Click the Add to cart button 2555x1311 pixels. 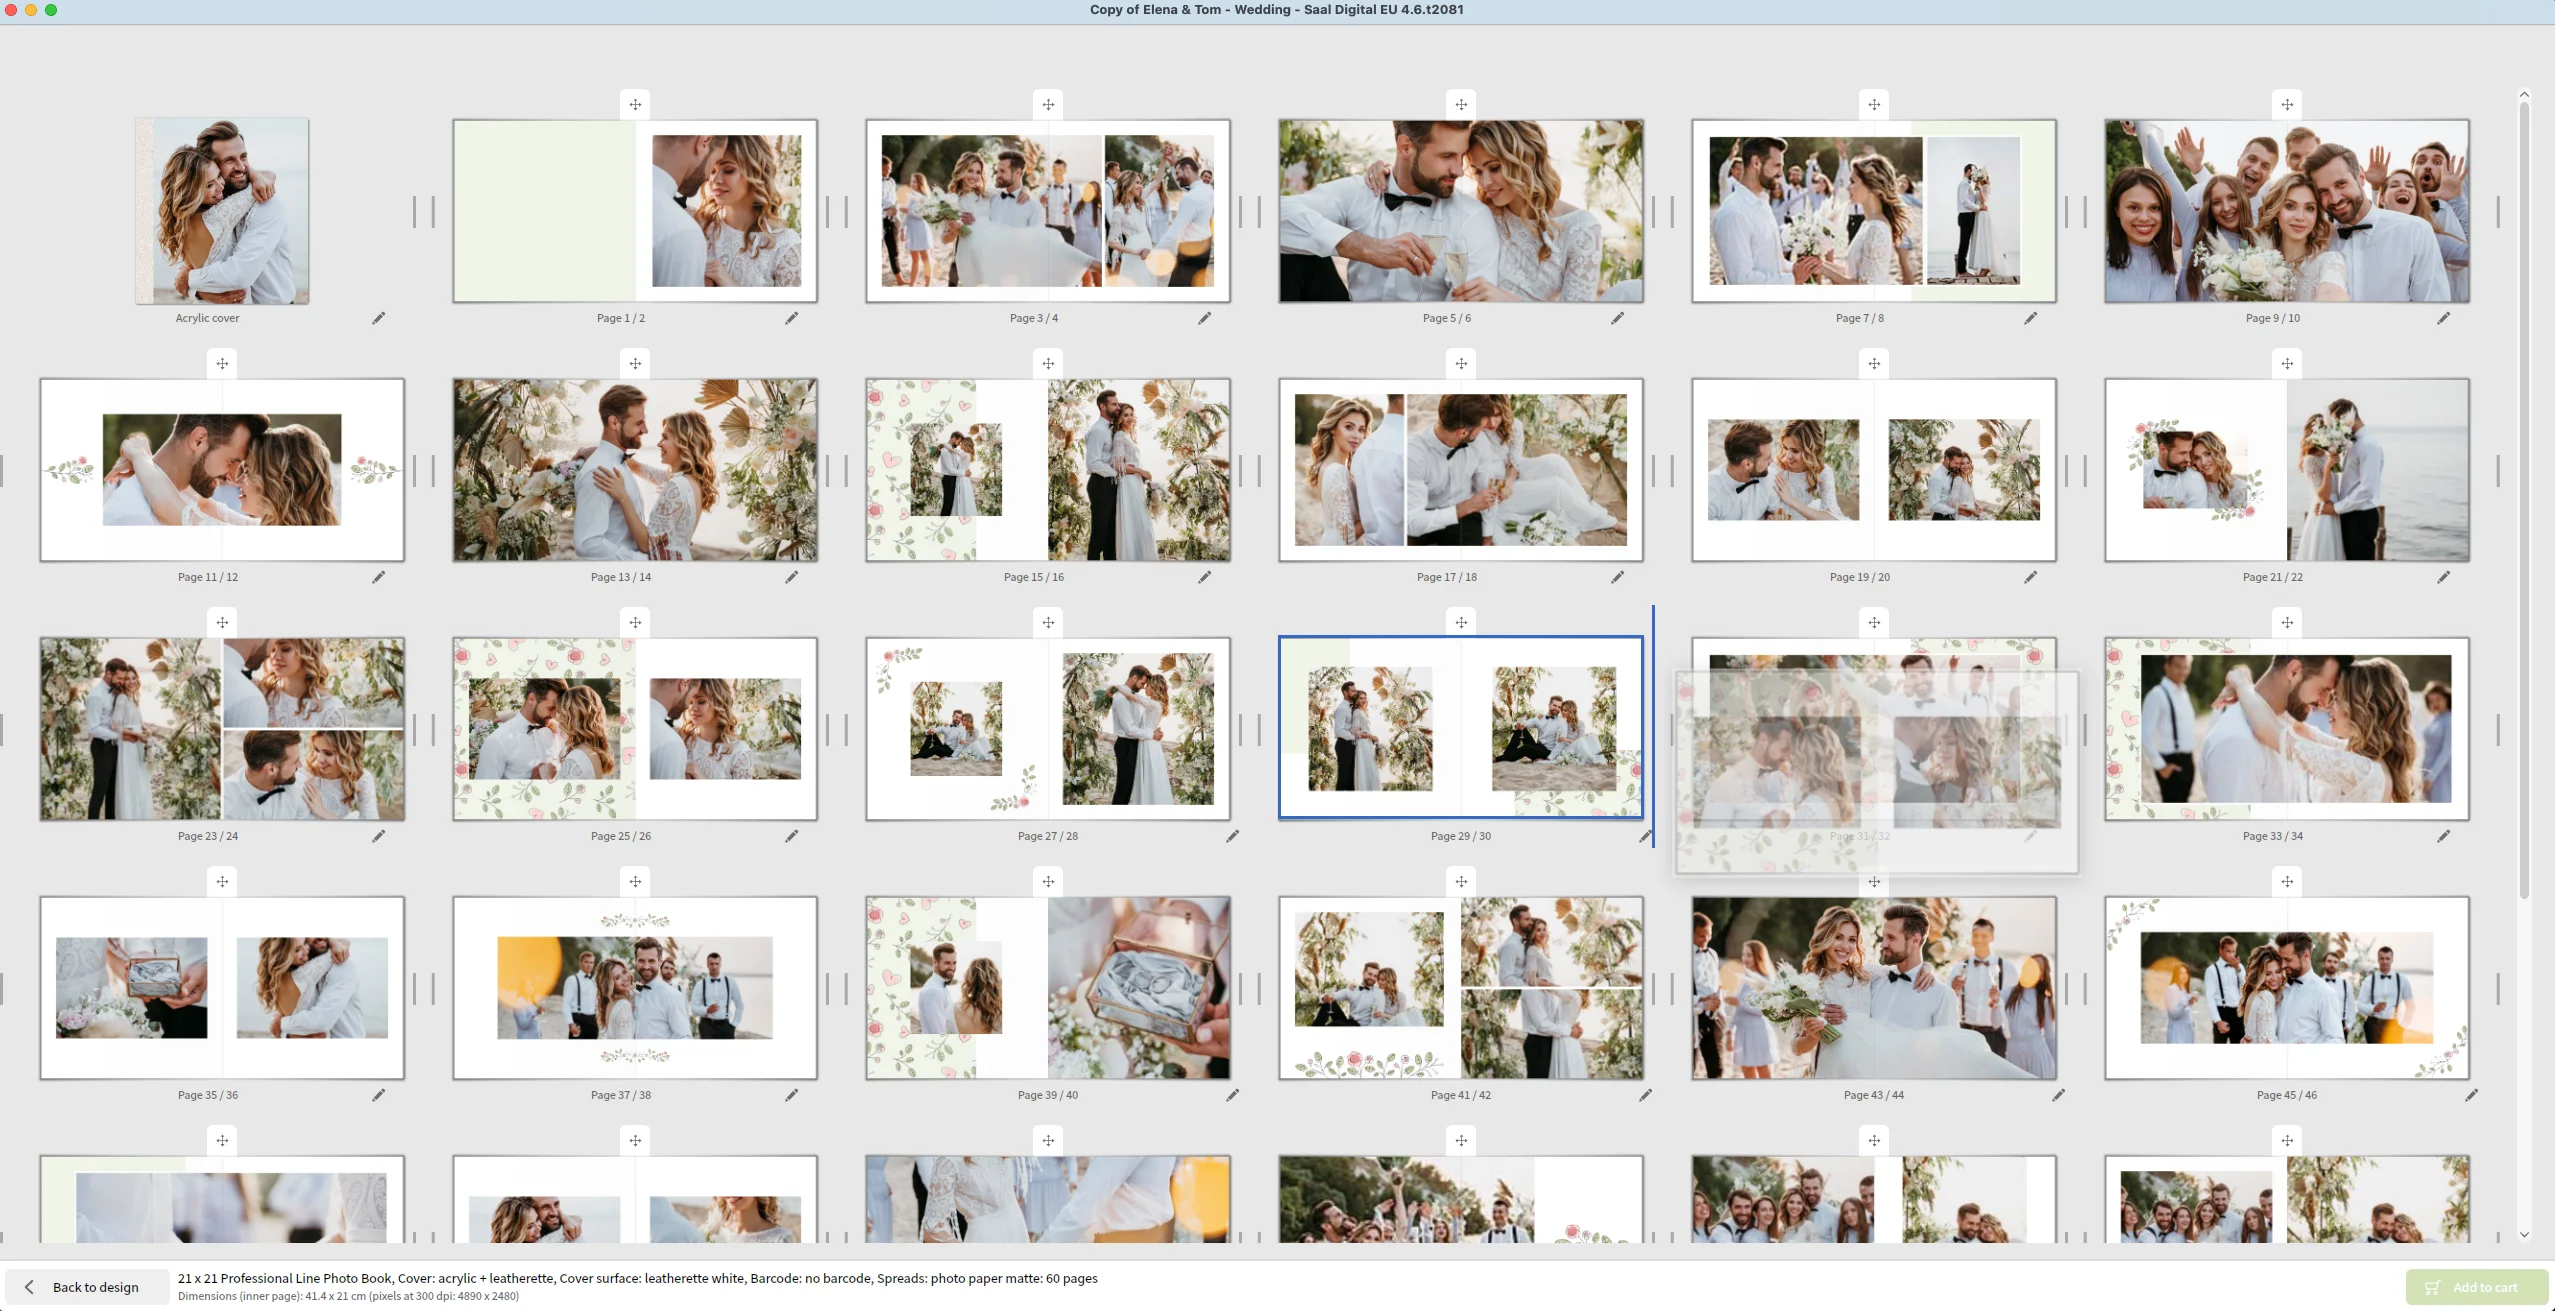[2475, 1287]
